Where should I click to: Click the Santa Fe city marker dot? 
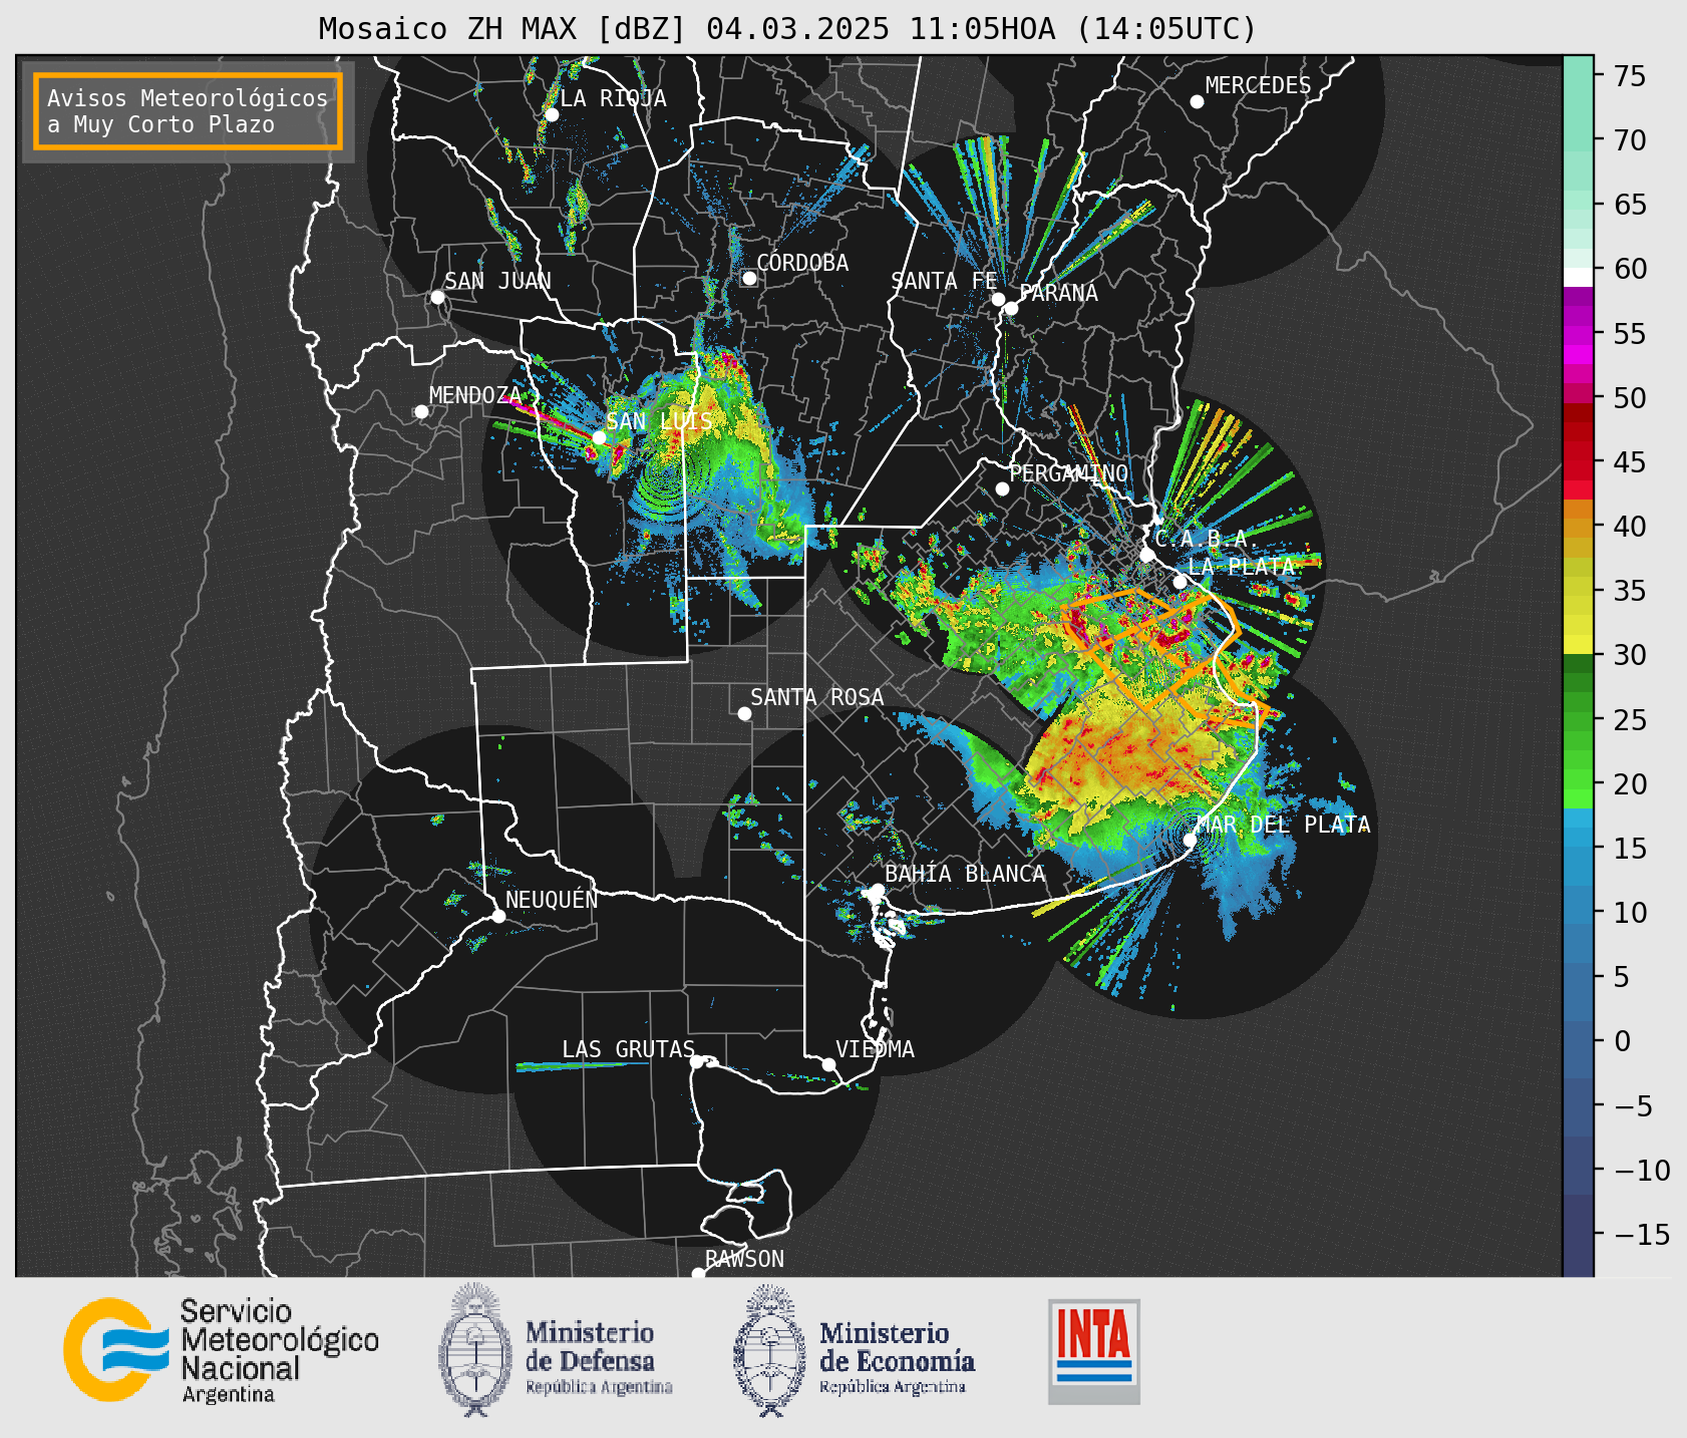998,299
